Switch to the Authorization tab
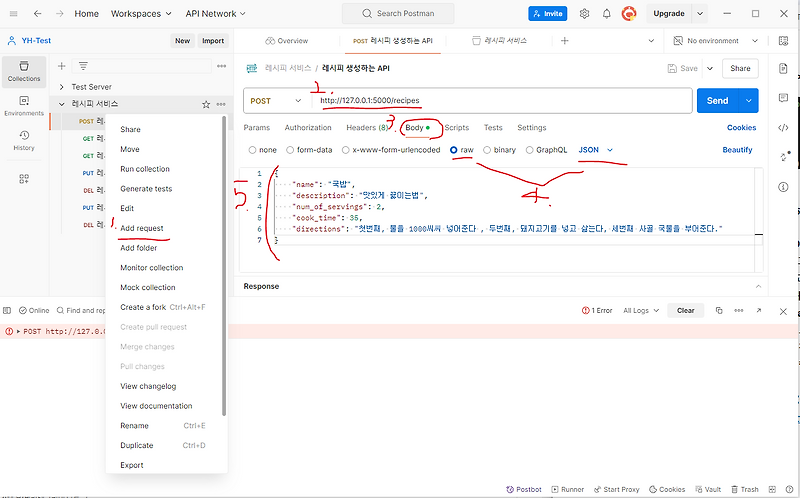This screenshot has height=498, width=800. [308, 128]
